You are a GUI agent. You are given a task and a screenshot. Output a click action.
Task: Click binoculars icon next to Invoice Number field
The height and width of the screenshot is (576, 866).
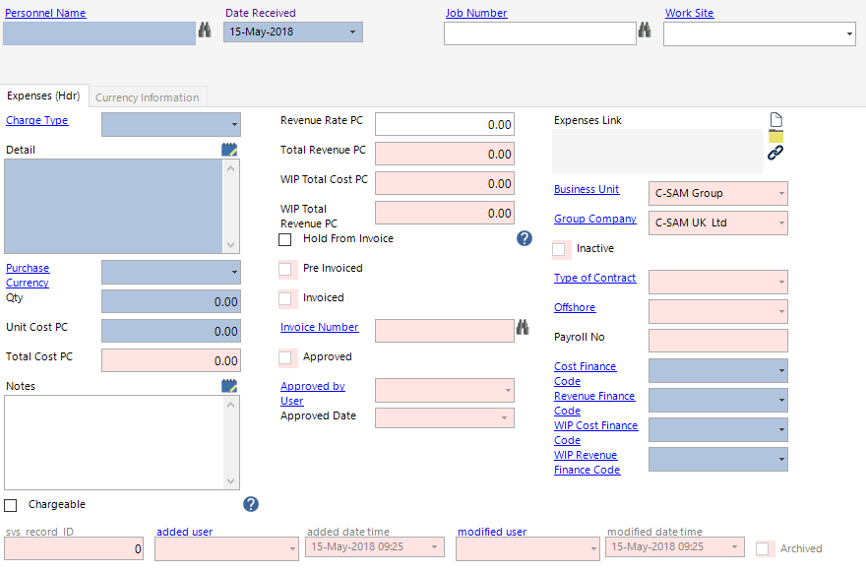(x=523, y=327)
